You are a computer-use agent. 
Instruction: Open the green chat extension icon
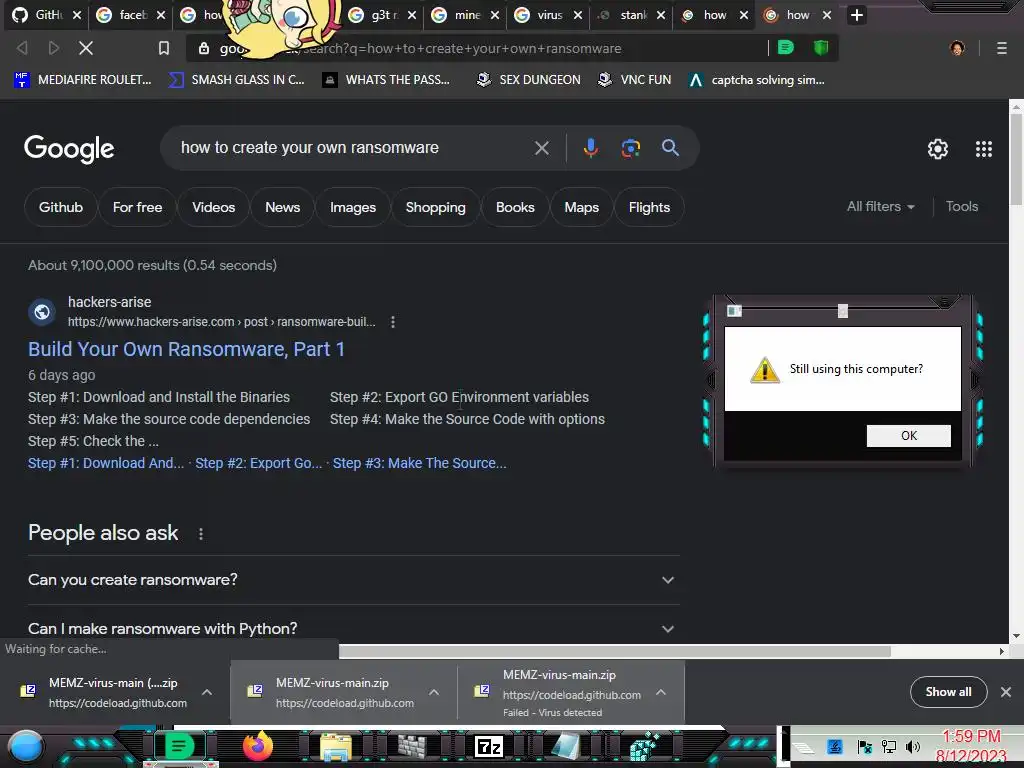pyautogui.click(x=786, y=48)
